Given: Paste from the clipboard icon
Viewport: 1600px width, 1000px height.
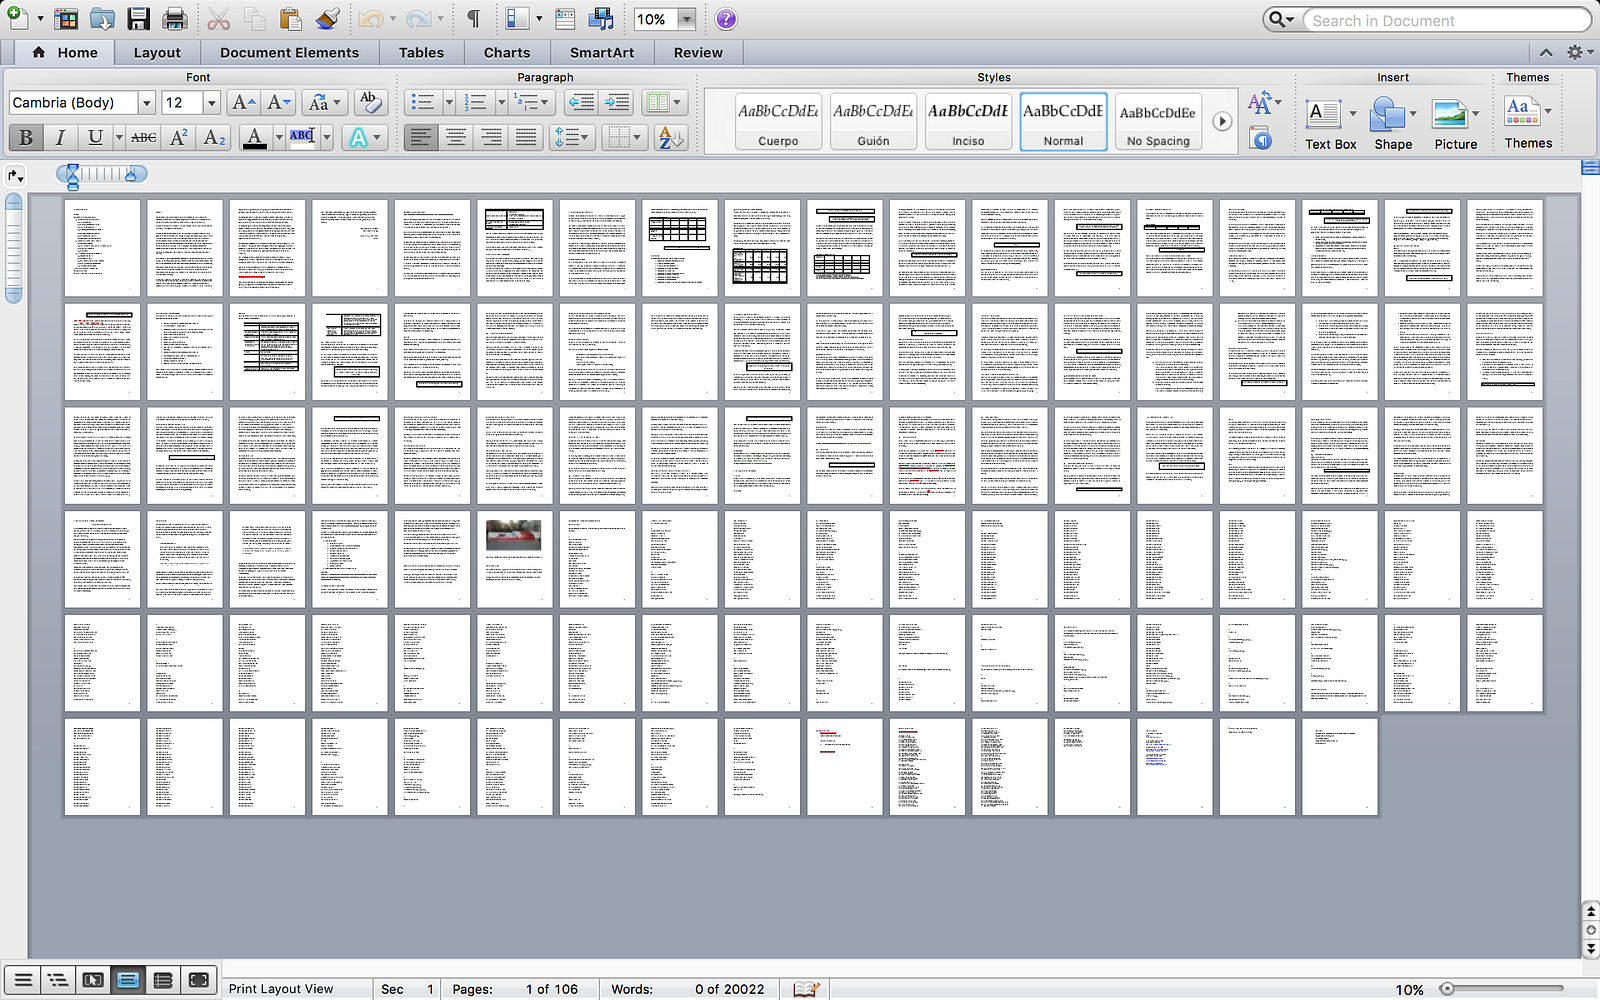Looking at the screenshot, I should tap(290, 19).
